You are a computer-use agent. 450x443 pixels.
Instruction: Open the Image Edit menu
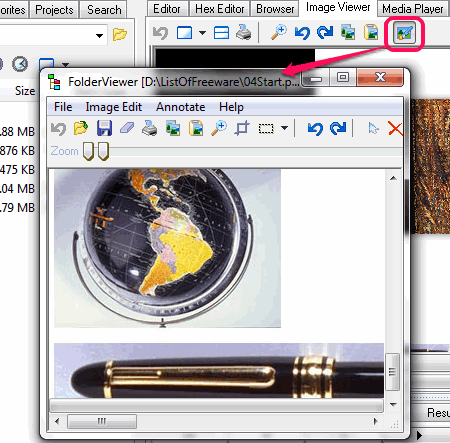(x=114, y=107)
